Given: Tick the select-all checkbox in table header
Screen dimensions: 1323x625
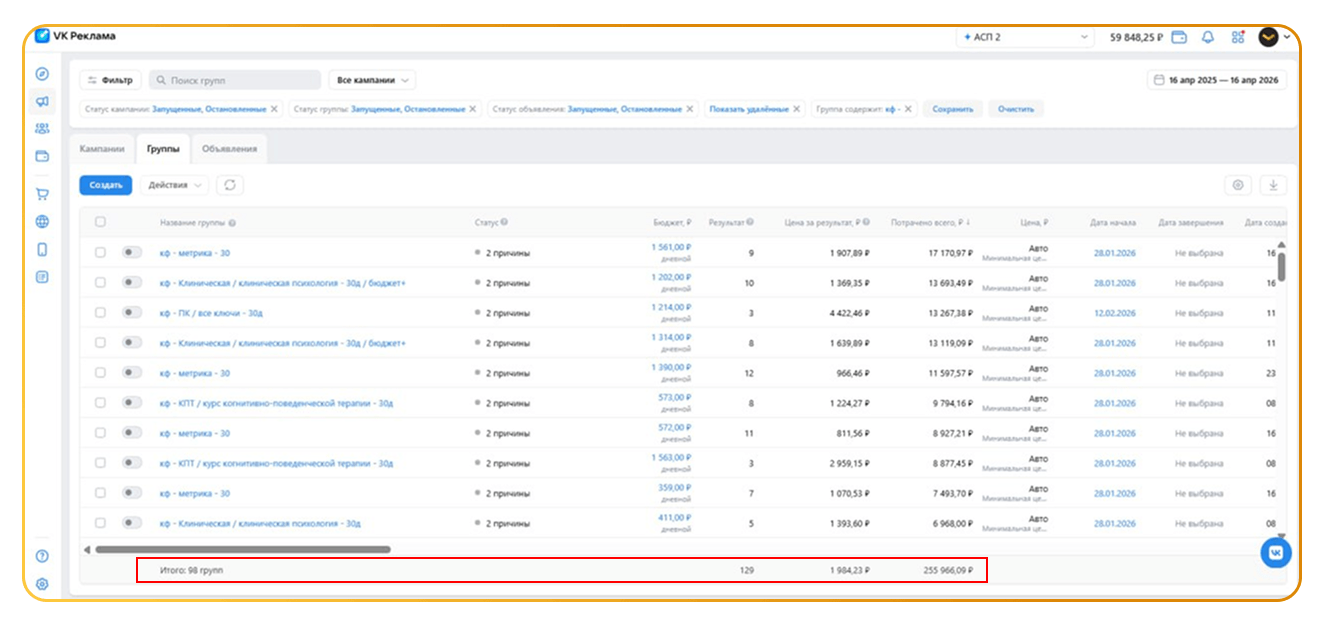Looking at the screenshot, I should (100, 222).
